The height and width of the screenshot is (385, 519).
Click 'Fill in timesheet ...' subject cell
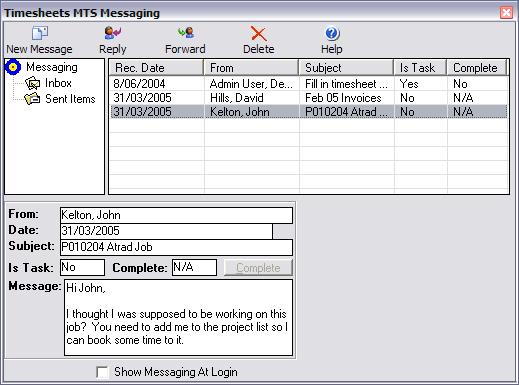pos(346,84)
